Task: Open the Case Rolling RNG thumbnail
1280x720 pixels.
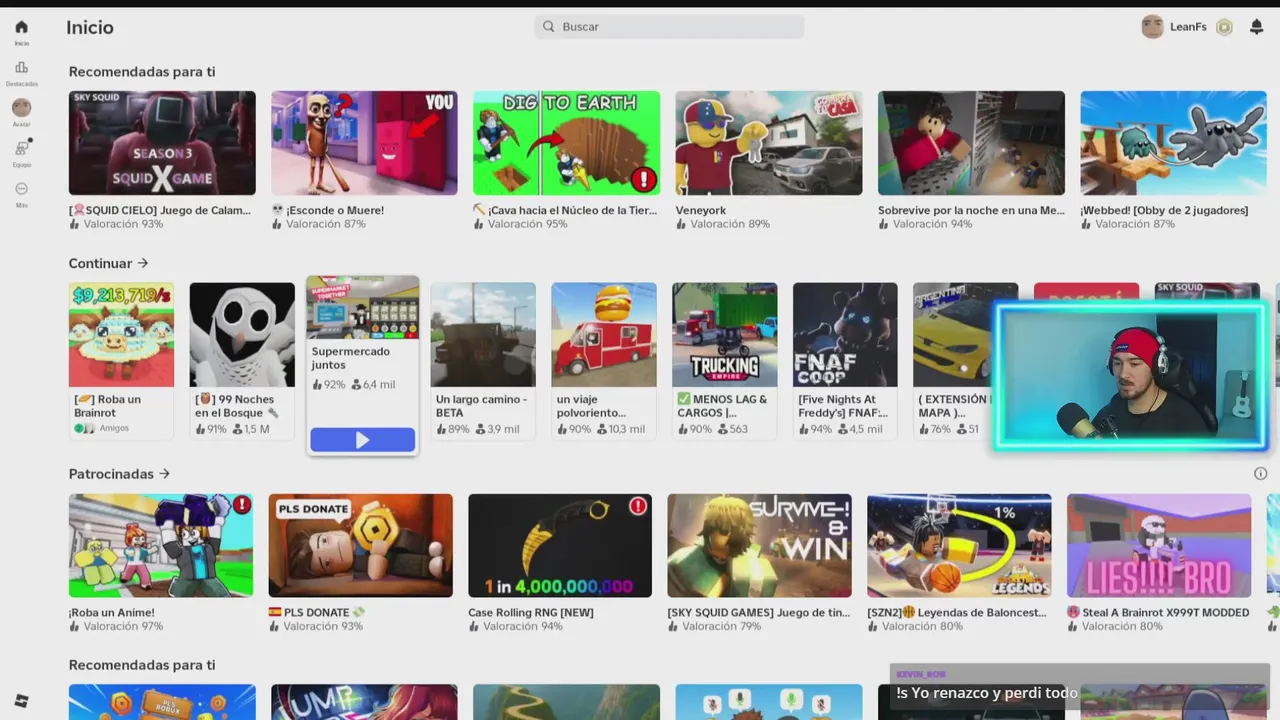Action: pos(560,545)
